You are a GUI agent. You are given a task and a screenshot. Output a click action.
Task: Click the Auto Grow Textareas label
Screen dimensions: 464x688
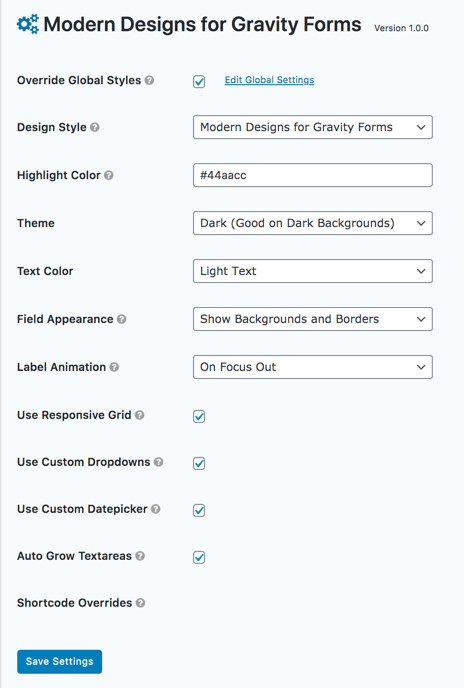(74, 556)
